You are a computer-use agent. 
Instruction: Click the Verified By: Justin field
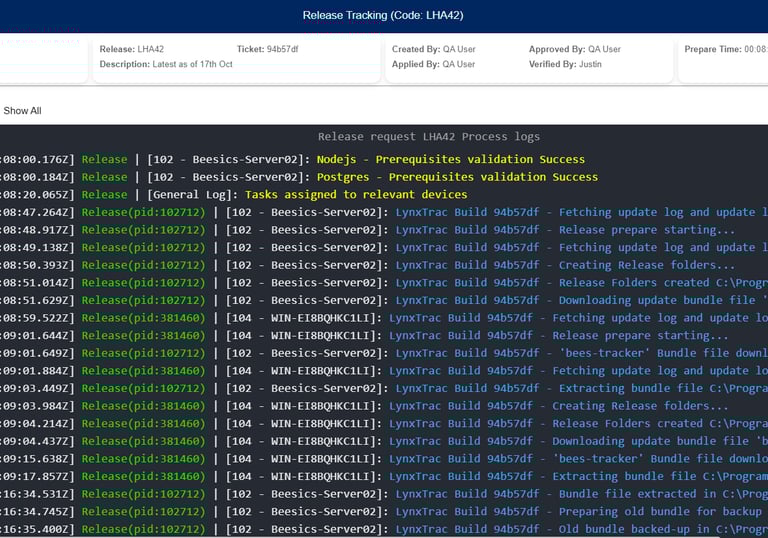565,64
